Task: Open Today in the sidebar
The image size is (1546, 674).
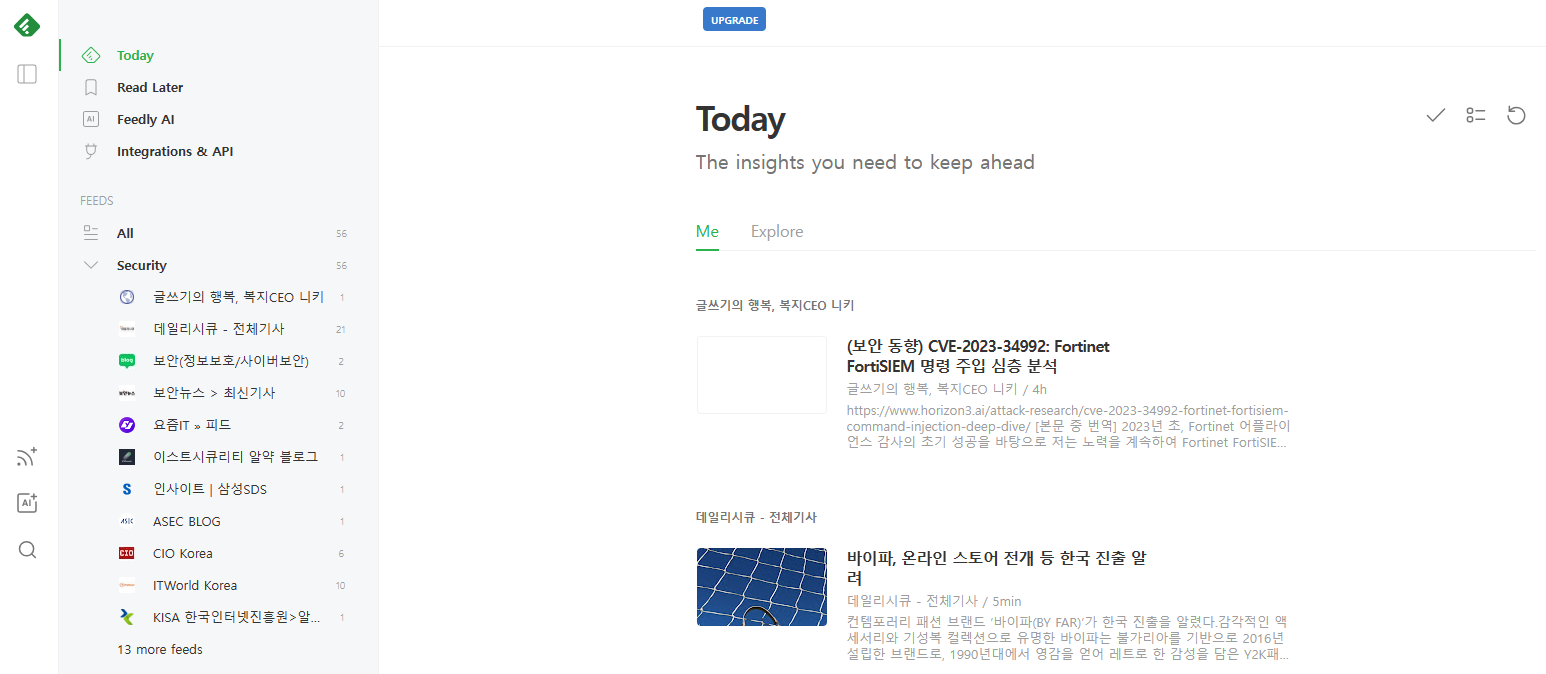Action: coord(135,56)
